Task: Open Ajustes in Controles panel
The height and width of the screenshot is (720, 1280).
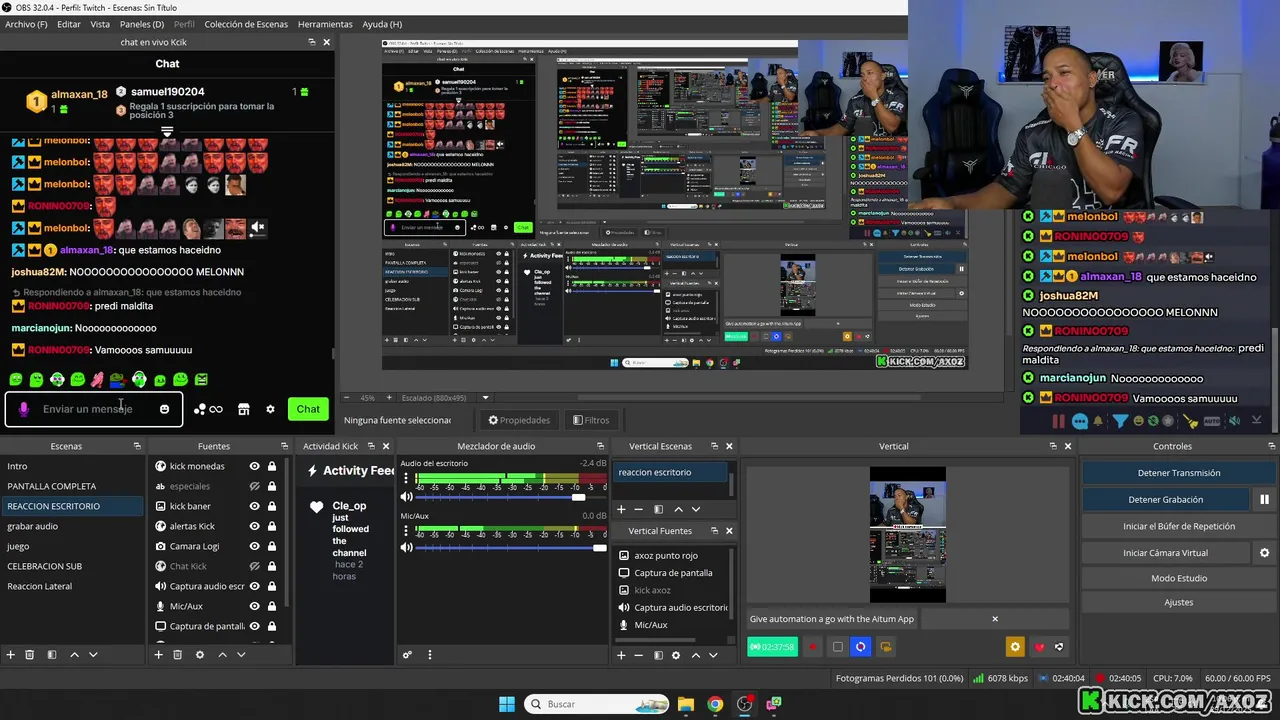Action: [x=1179, y=602]
